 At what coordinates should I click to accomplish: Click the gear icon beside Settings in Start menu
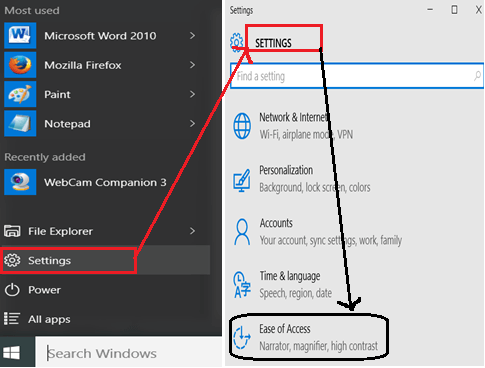tap(12, 260)
